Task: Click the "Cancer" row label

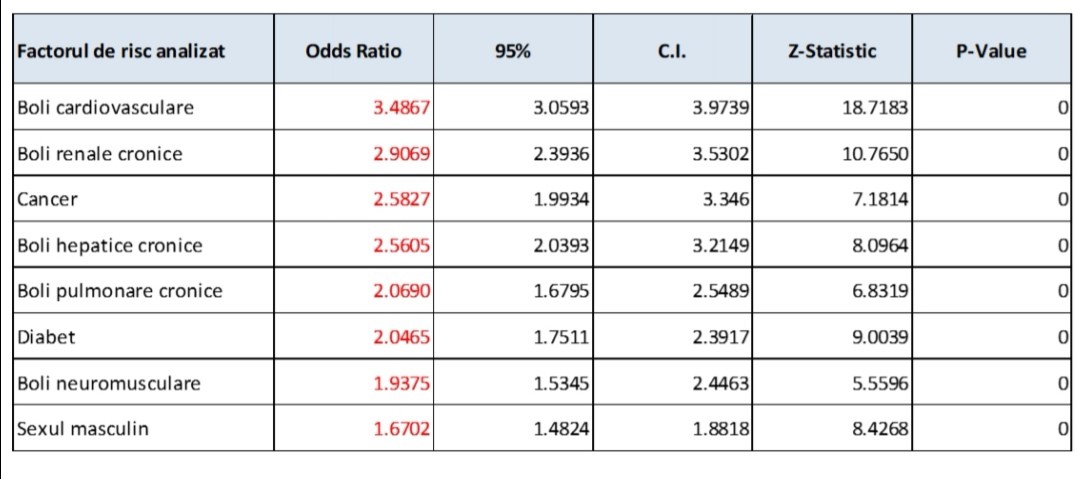Action: pyautogui.click(x=47, y=199)
